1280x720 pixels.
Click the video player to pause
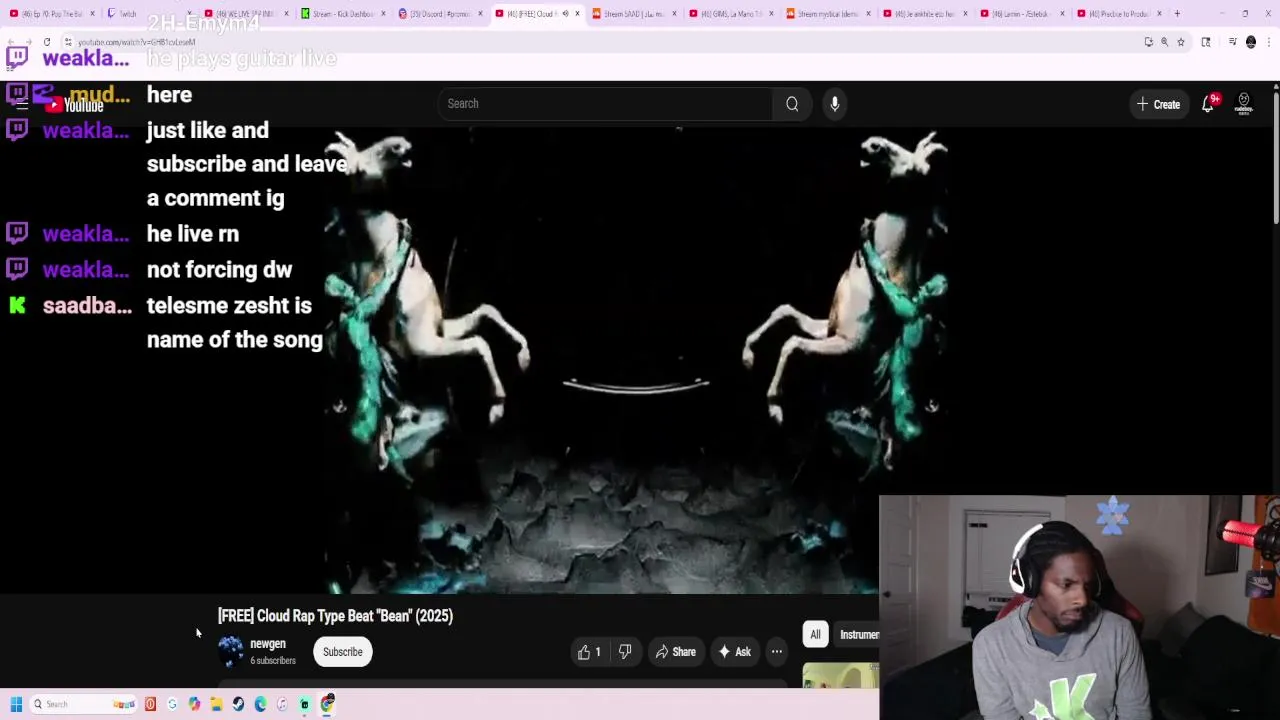[636, 360]
